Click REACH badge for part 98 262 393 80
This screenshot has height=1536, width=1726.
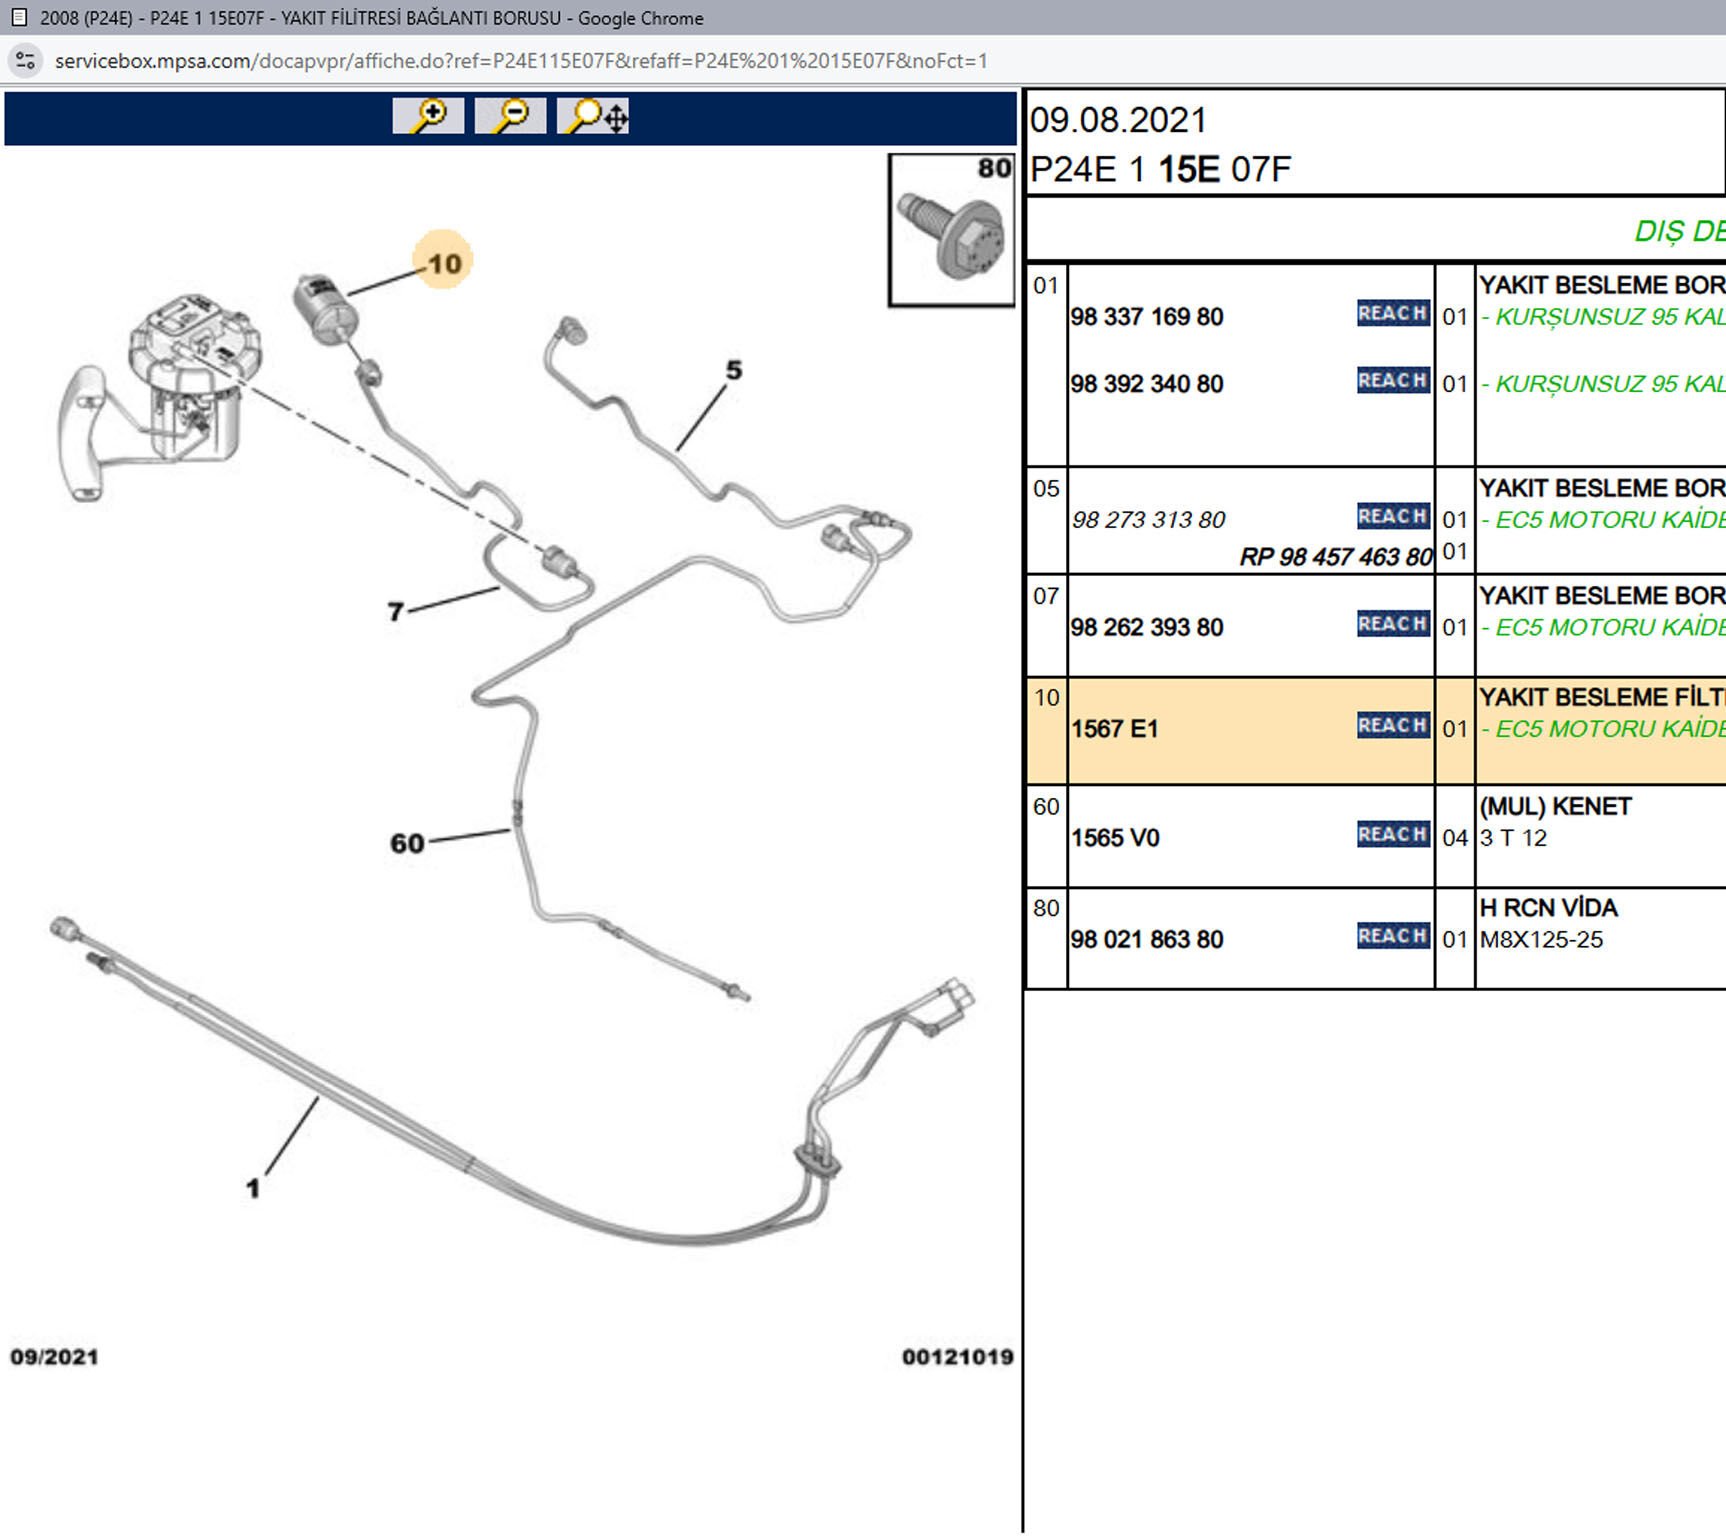(1392, 625)
